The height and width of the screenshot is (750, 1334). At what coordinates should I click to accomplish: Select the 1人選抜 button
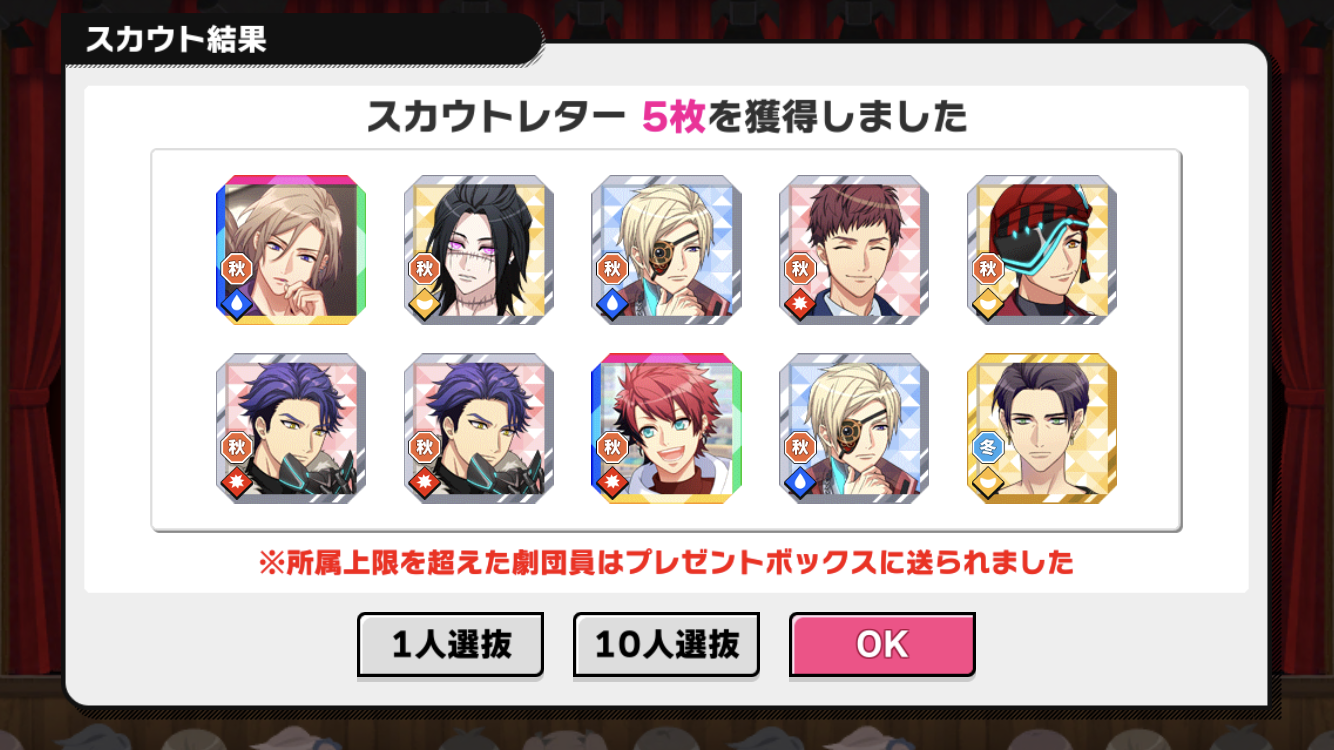click(x=450, y=645)
